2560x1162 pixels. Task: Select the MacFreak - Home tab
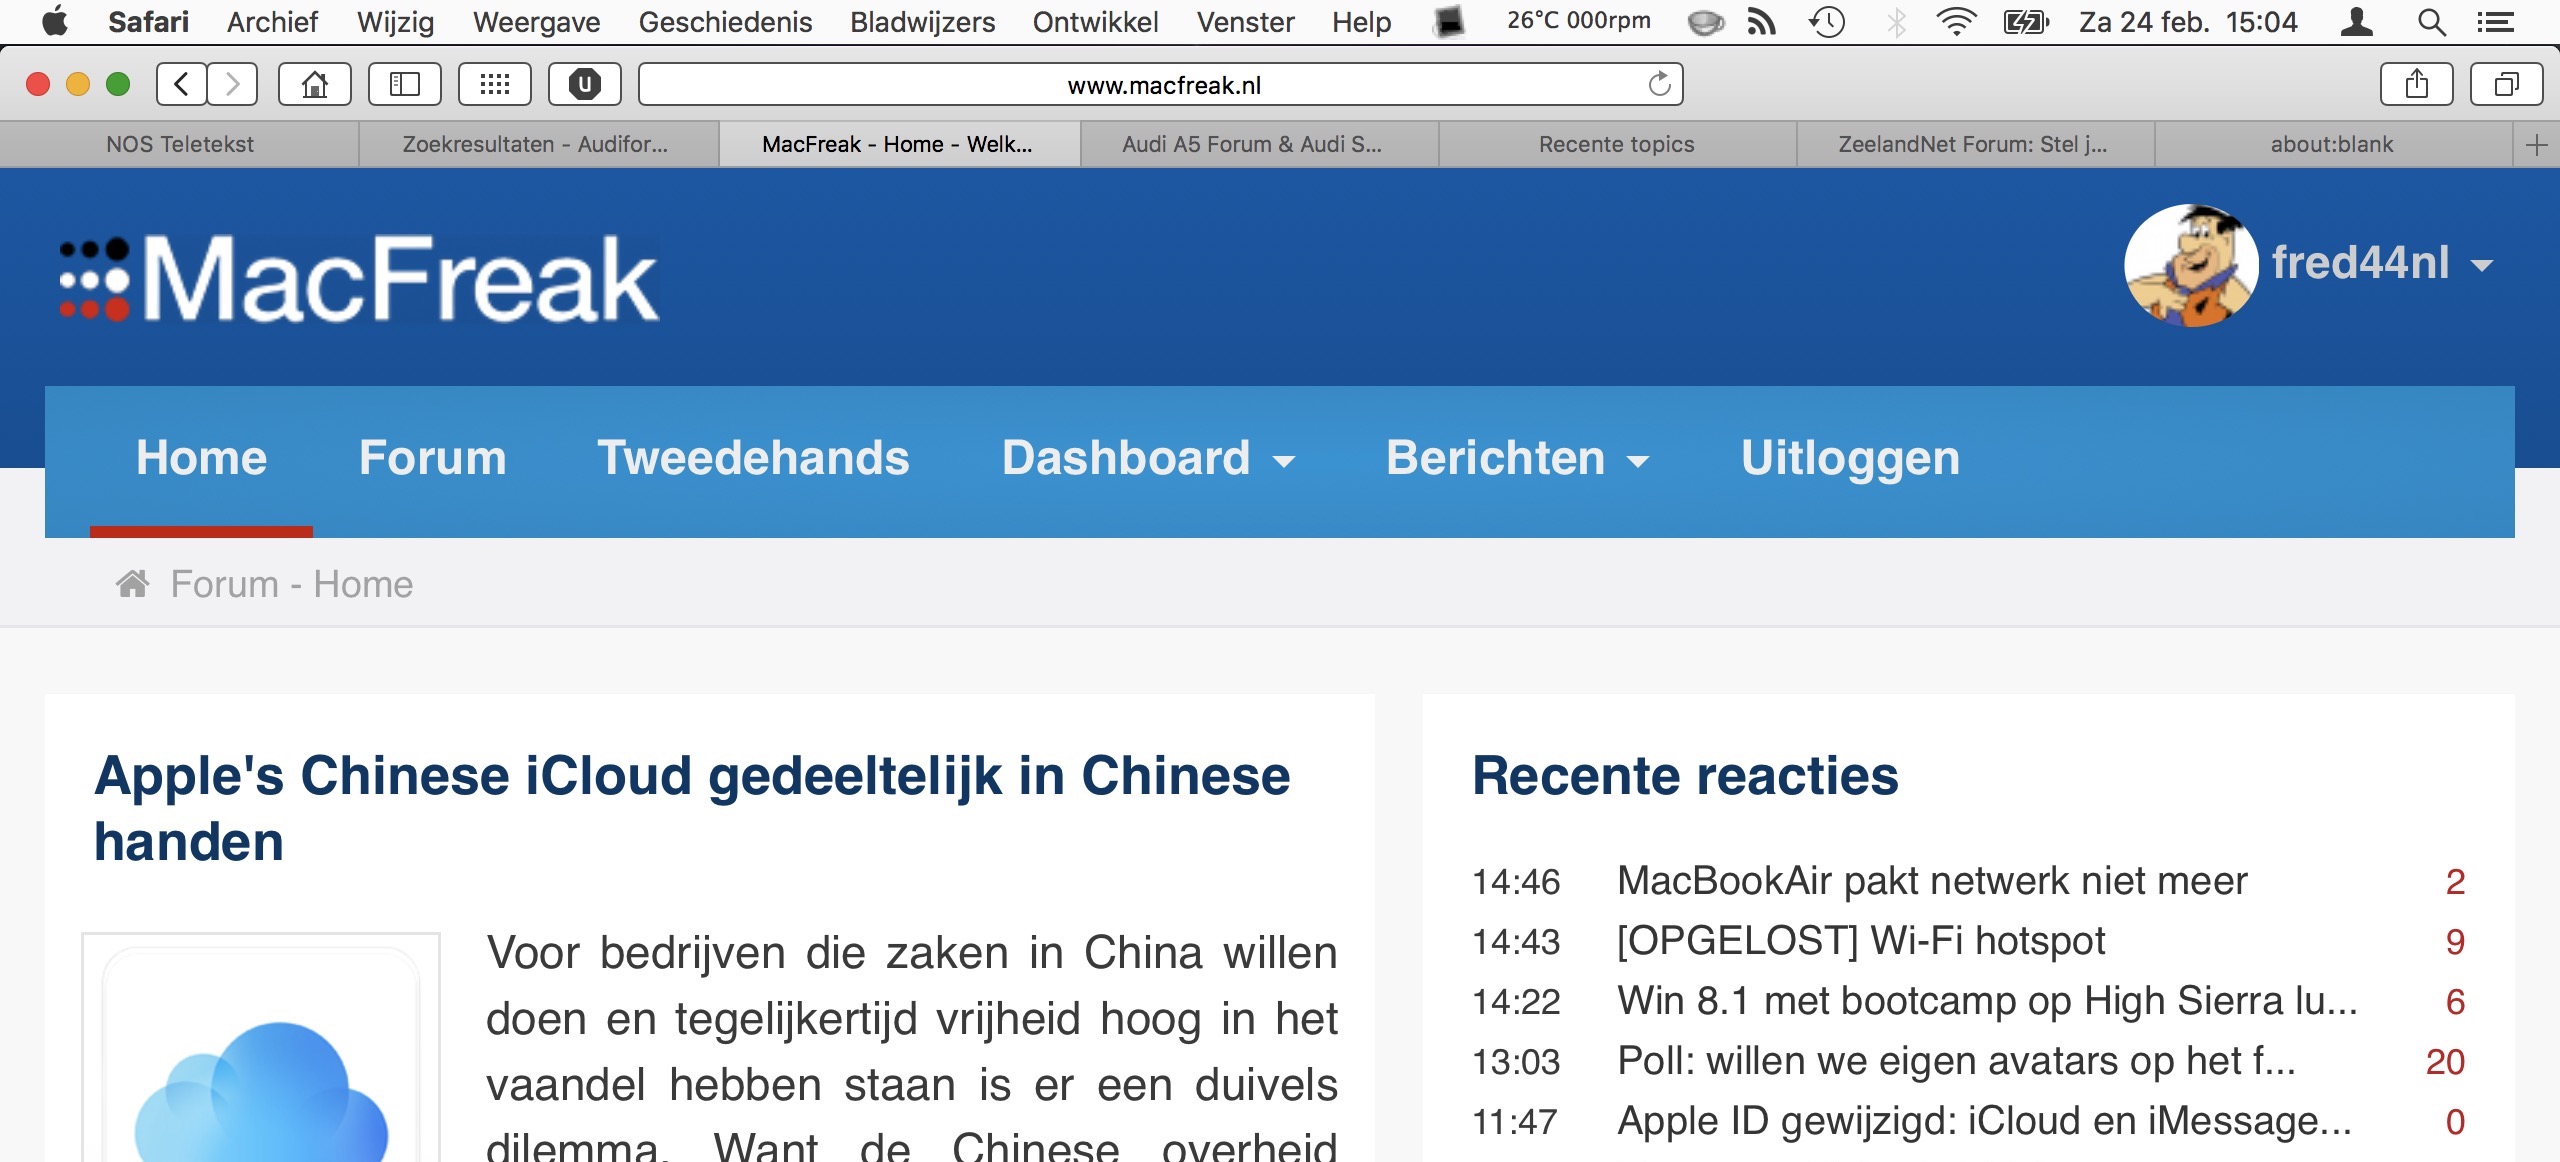pyautogui.click(x=898, y=145)
